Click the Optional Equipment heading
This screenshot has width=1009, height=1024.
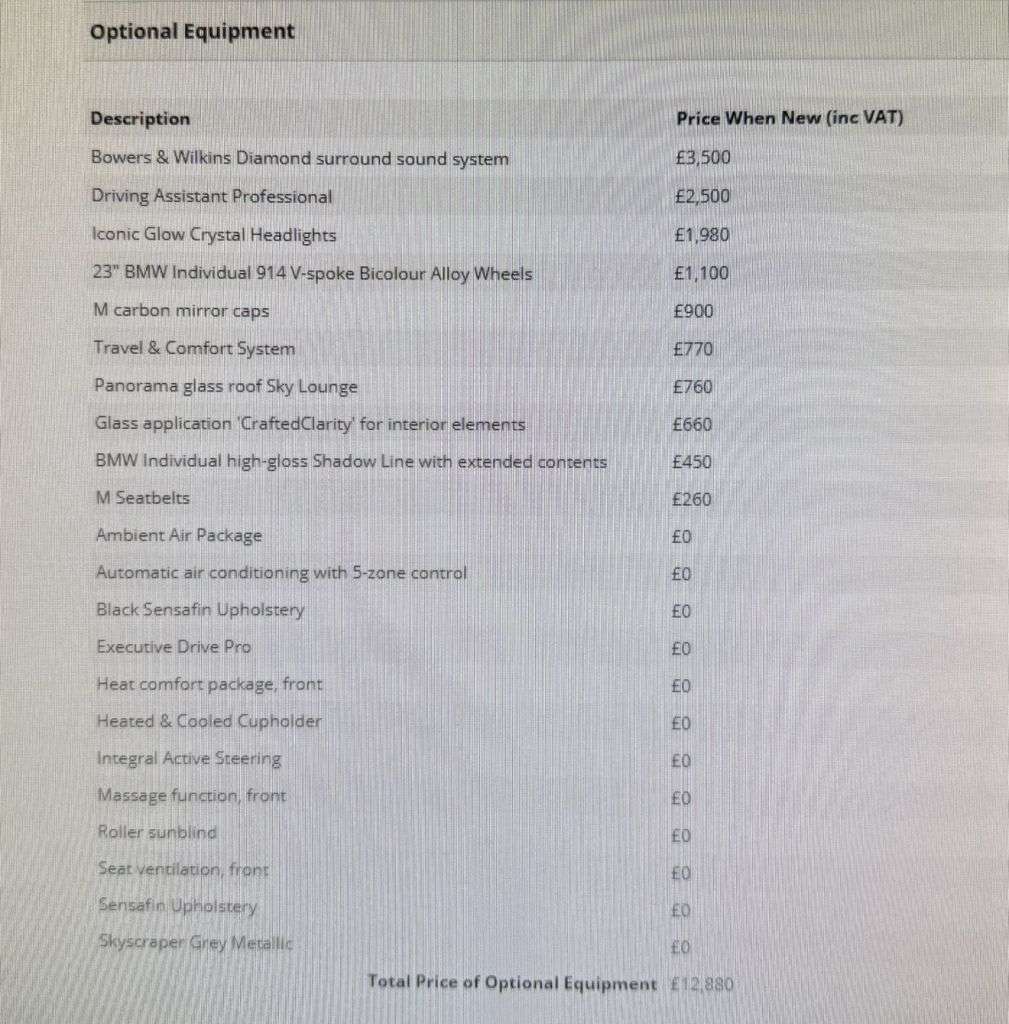192,32
